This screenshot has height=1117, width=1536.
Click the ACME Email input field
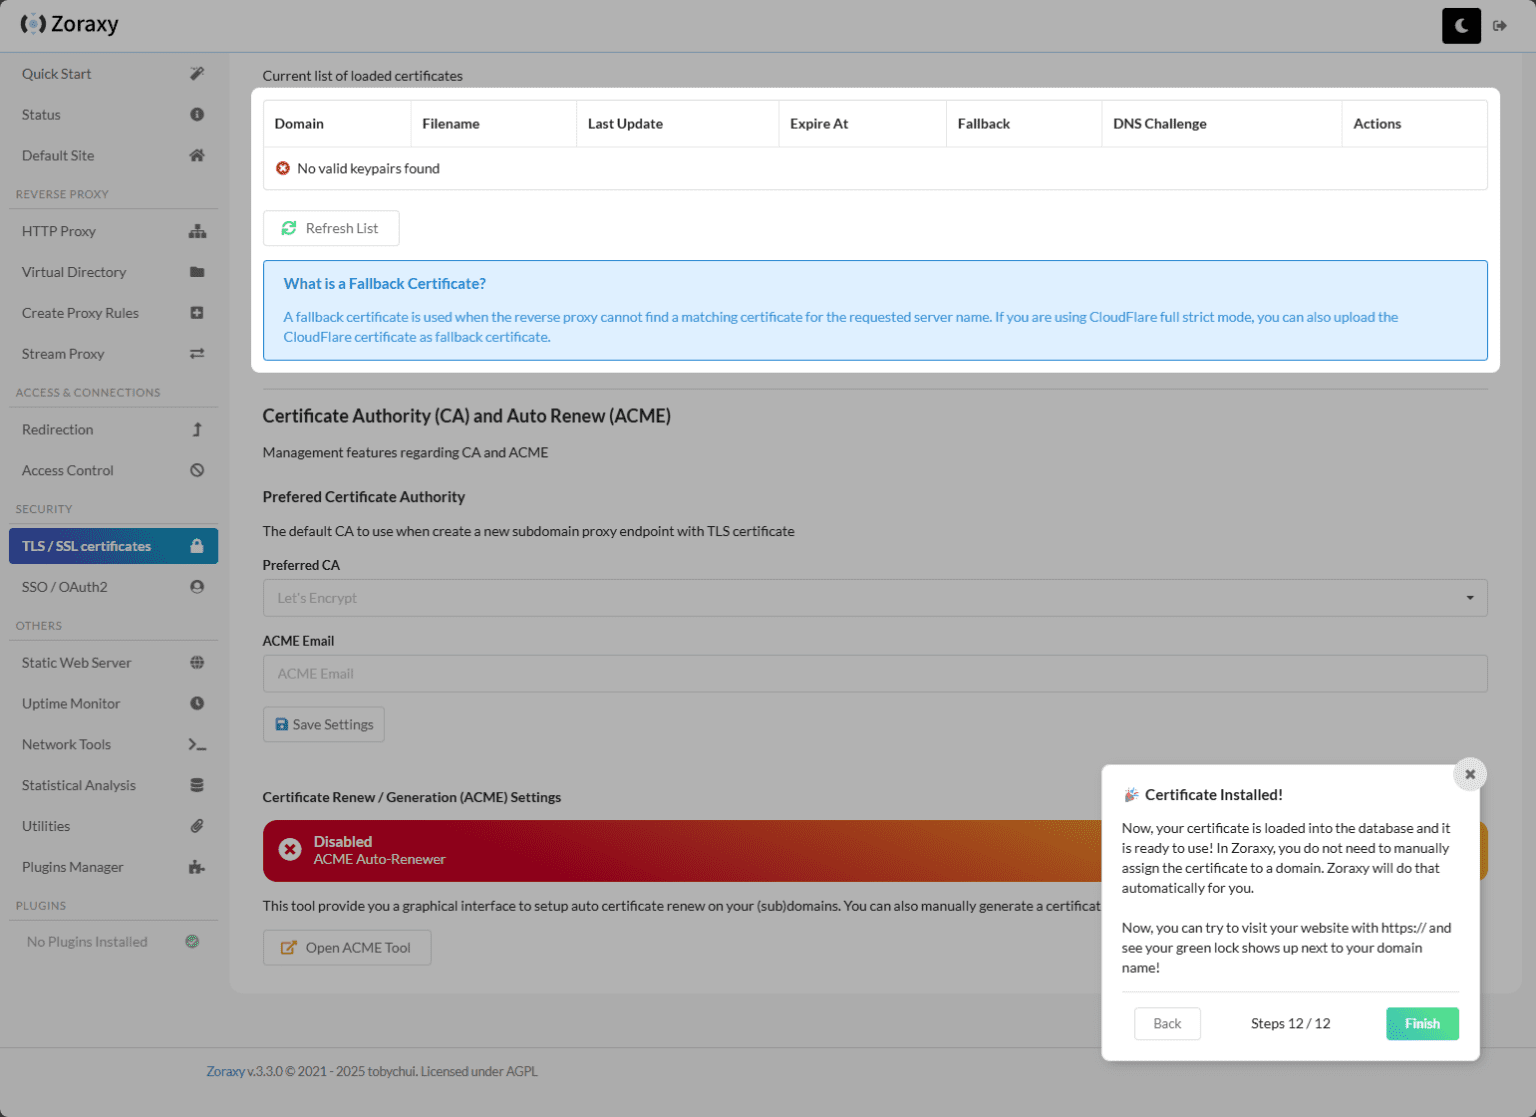pyautogui.click(x=875, y=673)
